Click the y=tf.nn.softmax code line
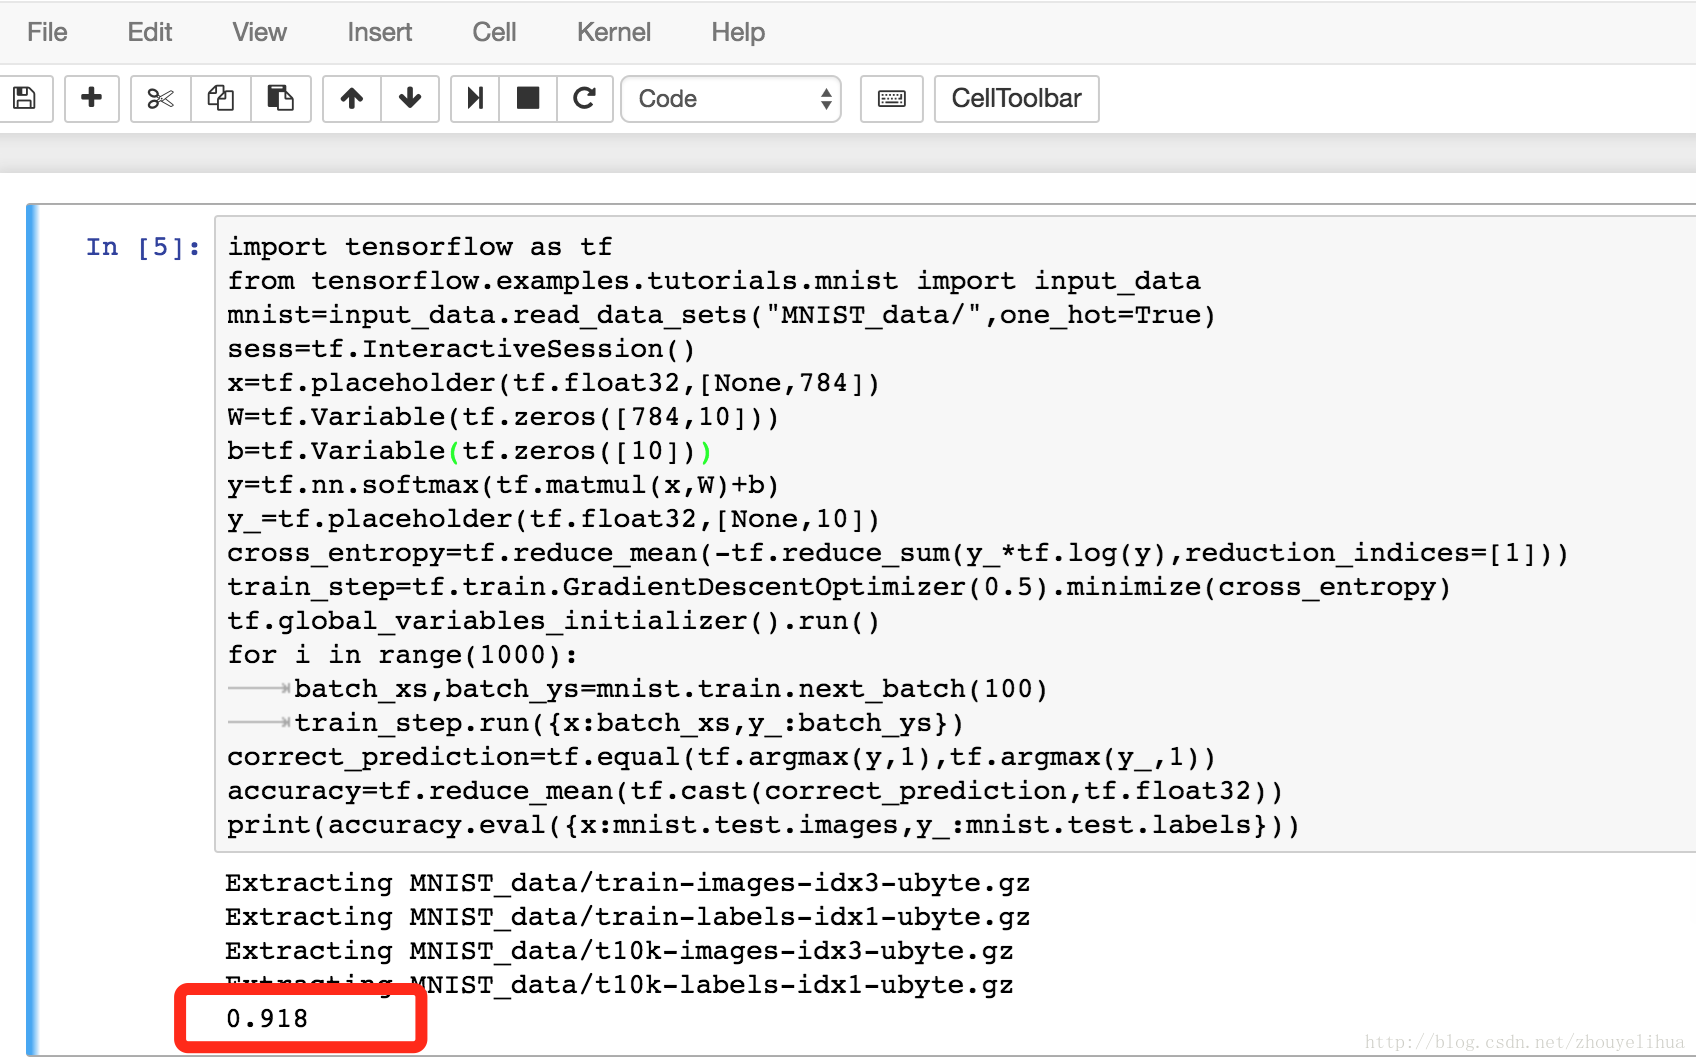 (503, 485)
